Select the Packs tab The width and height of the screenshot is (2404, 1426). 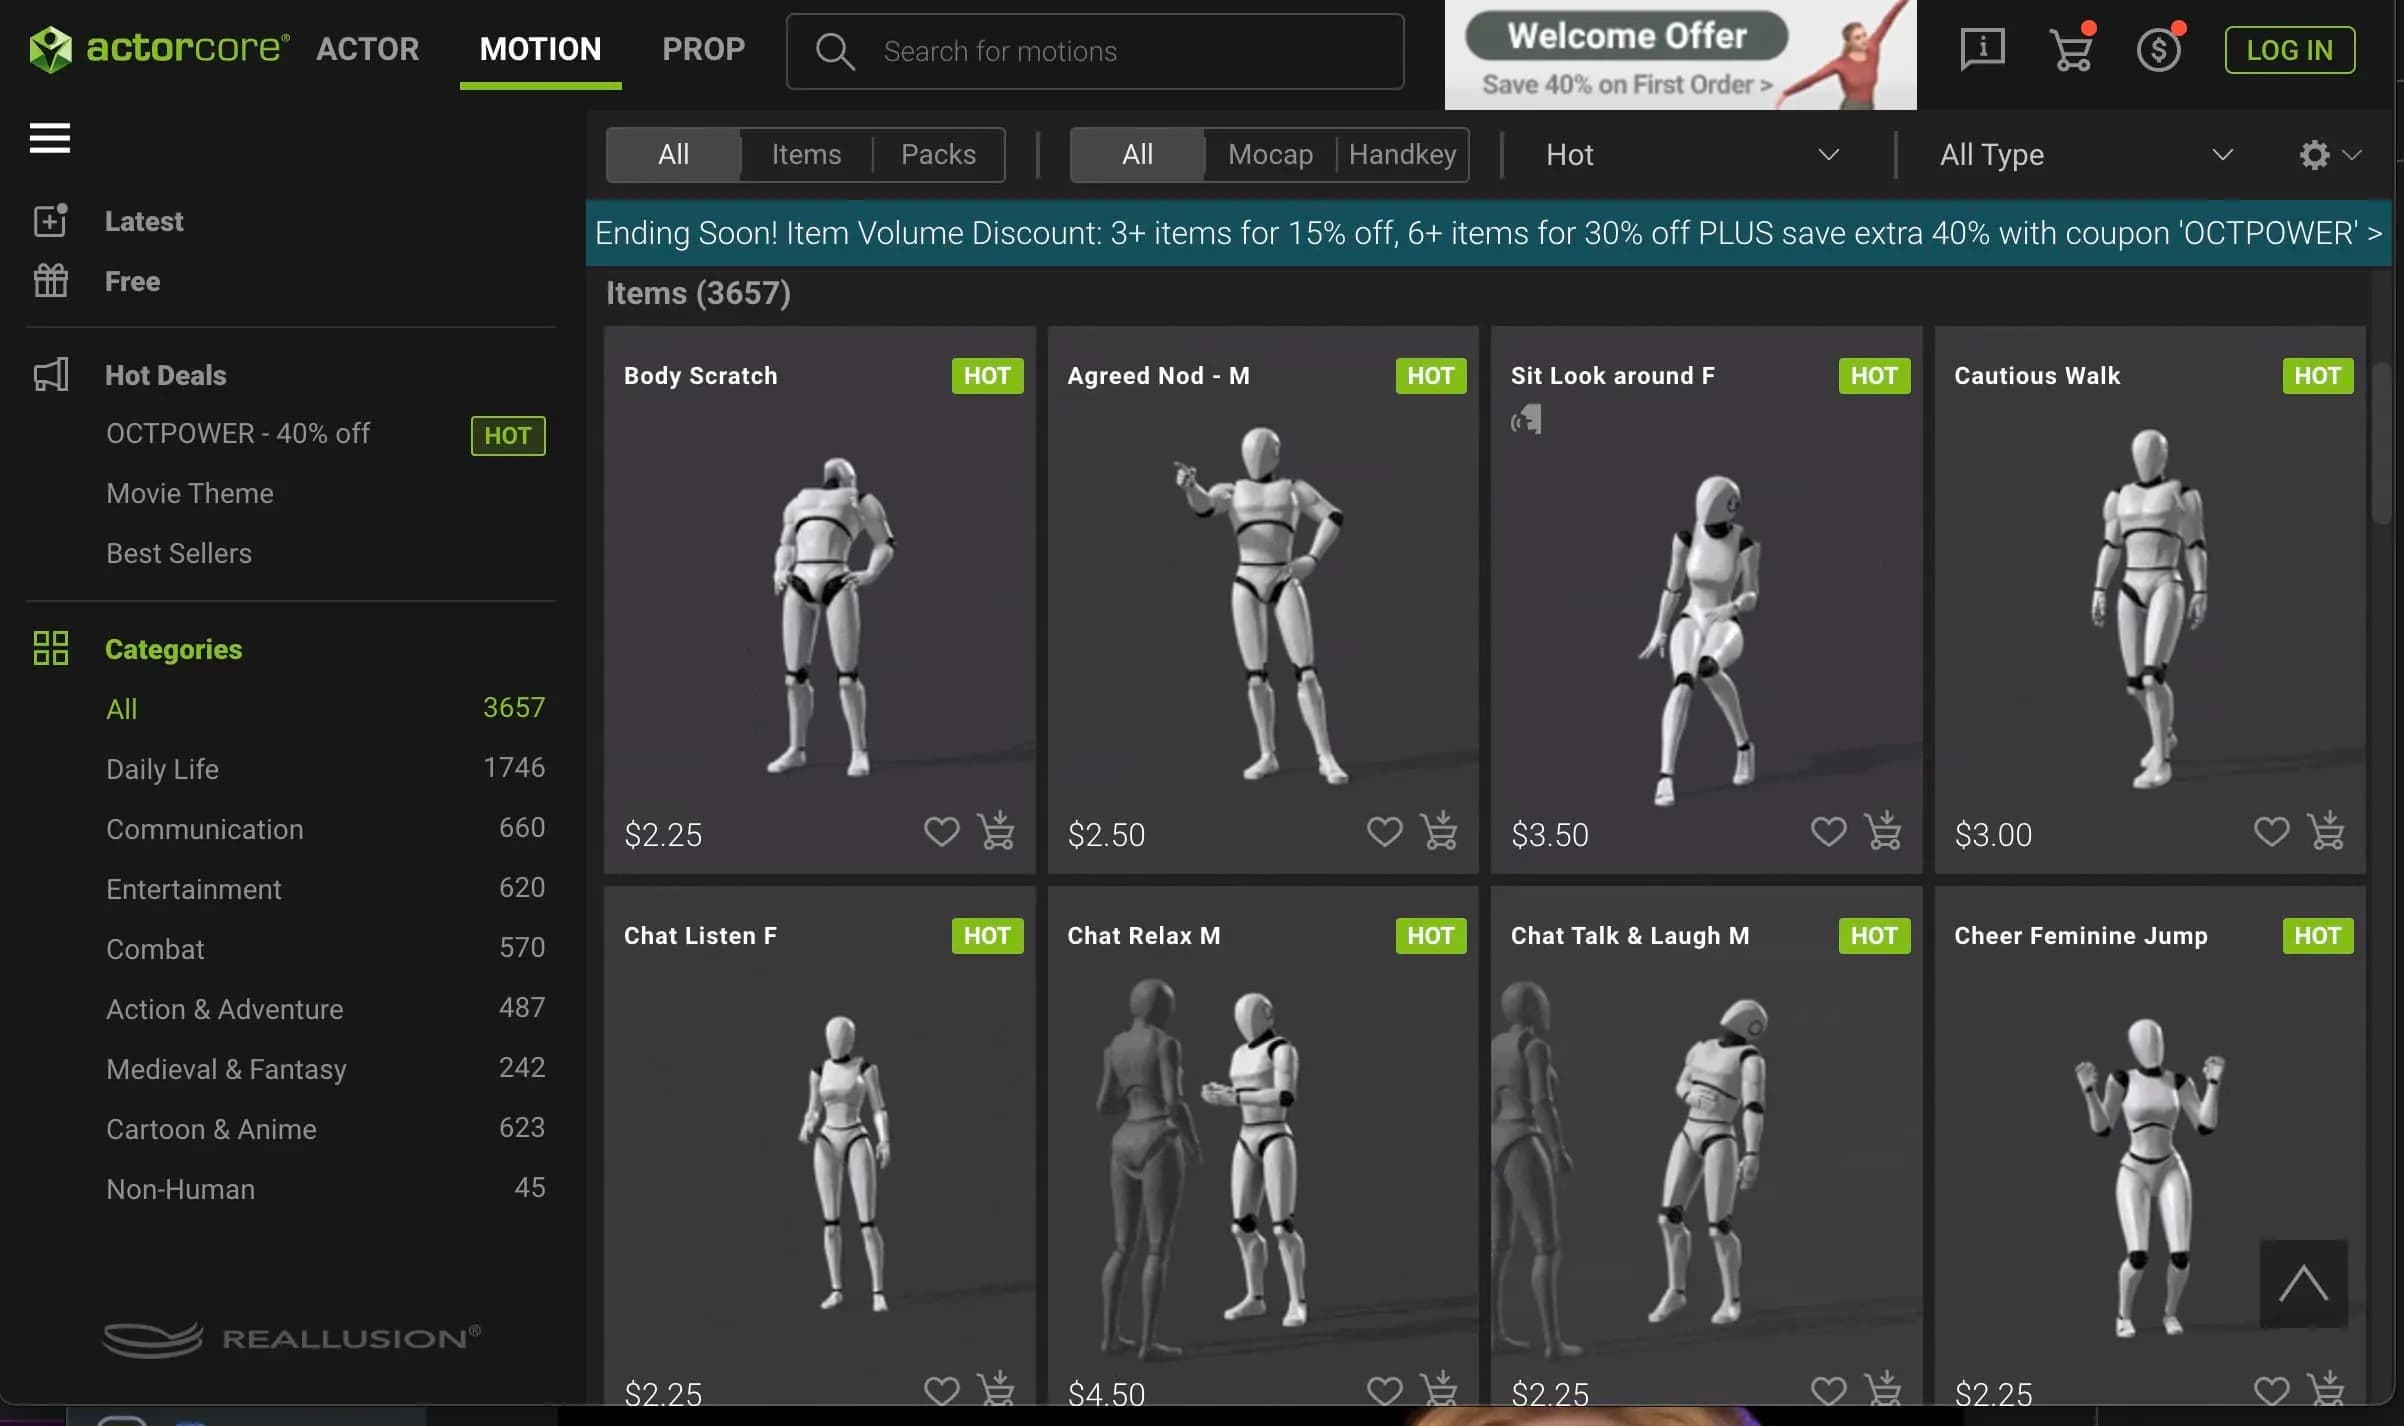coord(937,154)
